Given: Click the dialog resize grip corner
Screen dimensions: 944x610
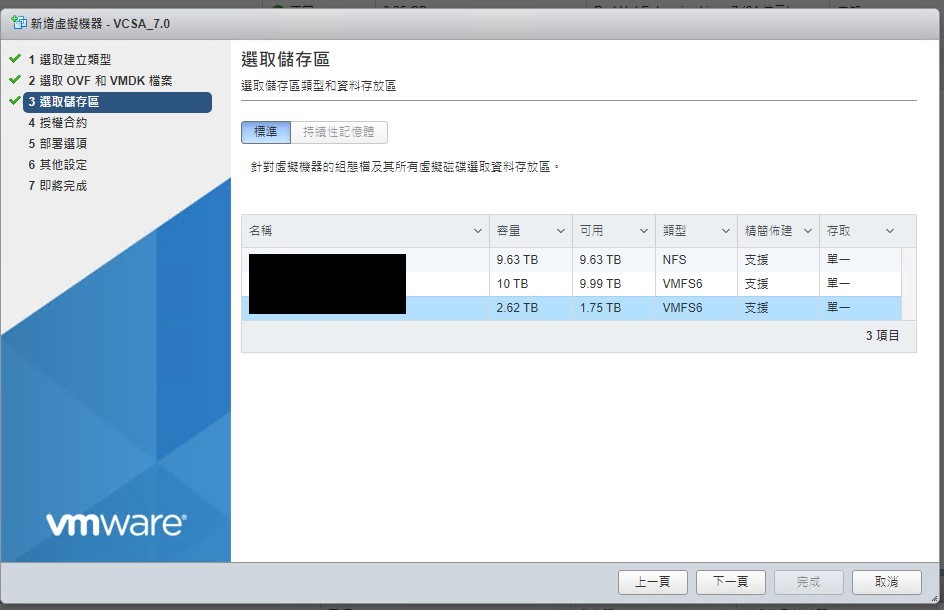Looking at the screenshot, I should click(x=934, y=598).
